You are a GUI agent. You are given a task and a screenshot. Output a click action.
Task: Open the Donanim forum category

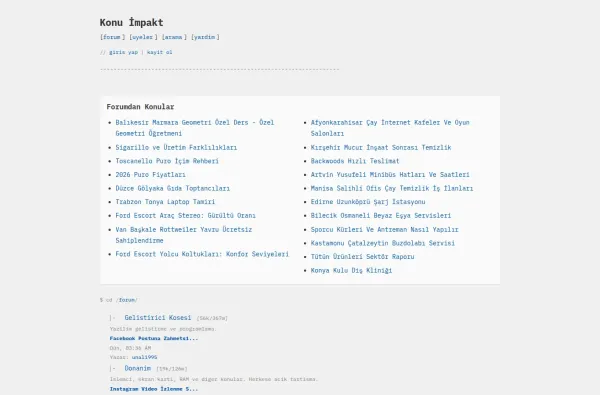point(137,368)
